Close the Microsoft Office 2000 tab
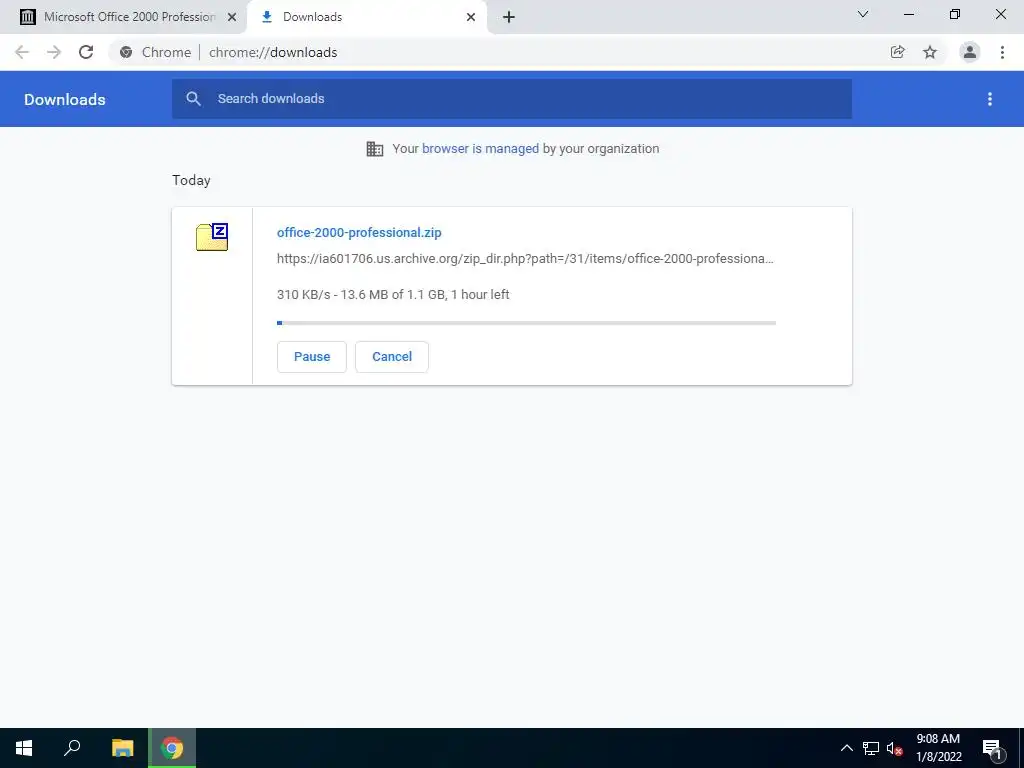Viewport: 1024px width, 768px height. [x=232, y=17]
